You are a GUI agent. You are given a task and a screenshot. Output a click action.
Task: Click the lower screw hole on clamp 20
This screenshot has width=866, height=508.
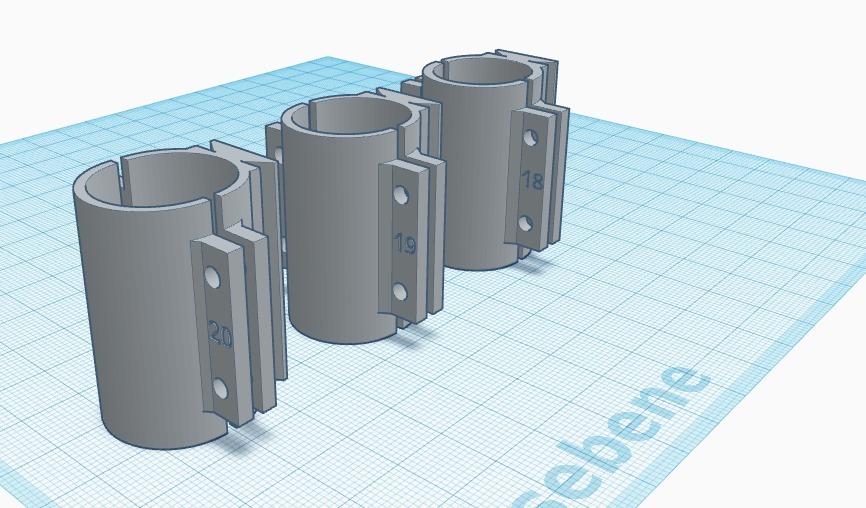coord(220,388)
